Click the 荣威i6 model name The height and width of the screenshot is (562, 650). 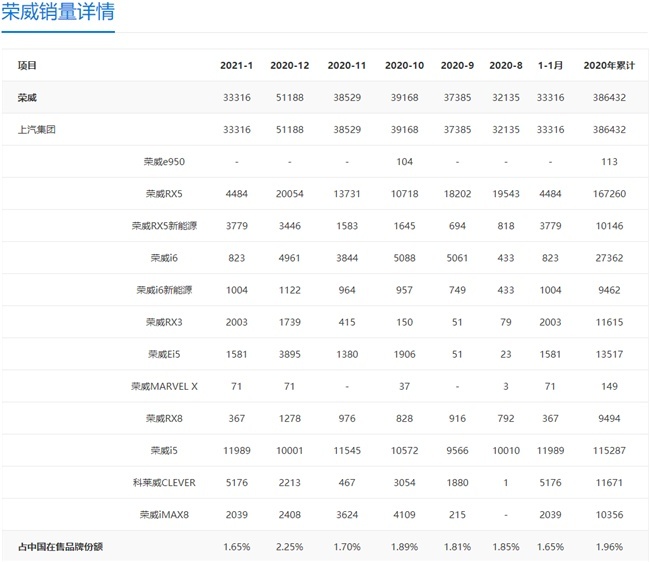coord(164,258)
